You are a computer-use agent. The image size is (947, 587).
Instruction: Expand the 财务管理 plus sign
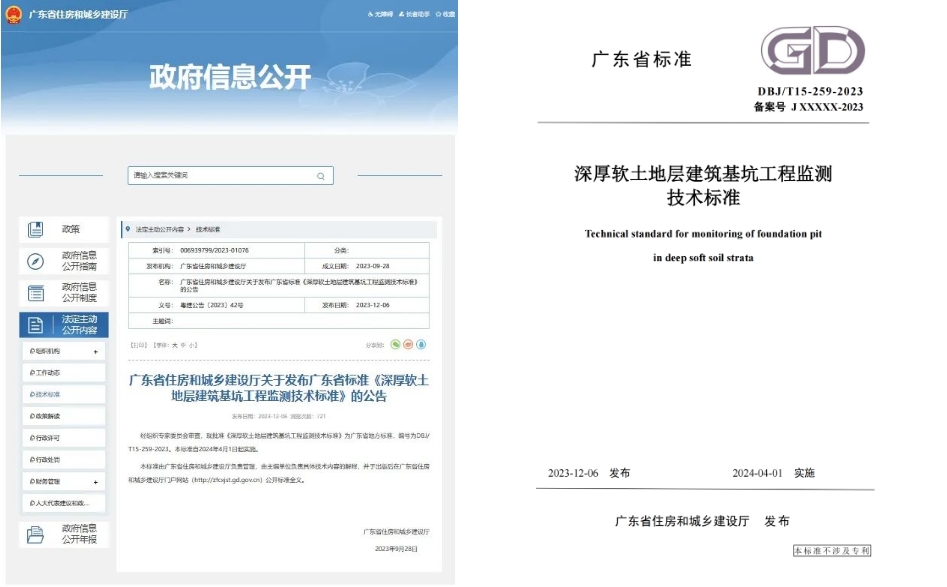pyautogui.click(x=96, y=482)
